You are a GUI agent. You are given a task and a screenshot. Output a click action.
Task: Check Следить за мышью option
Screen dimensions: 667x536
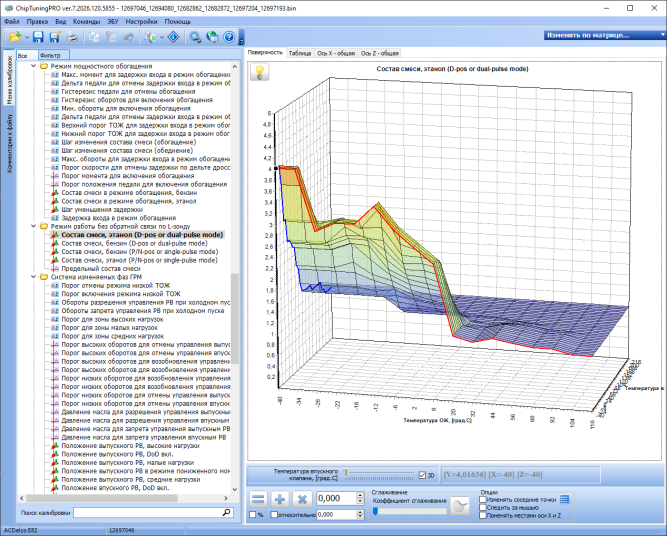click(483, 507)
